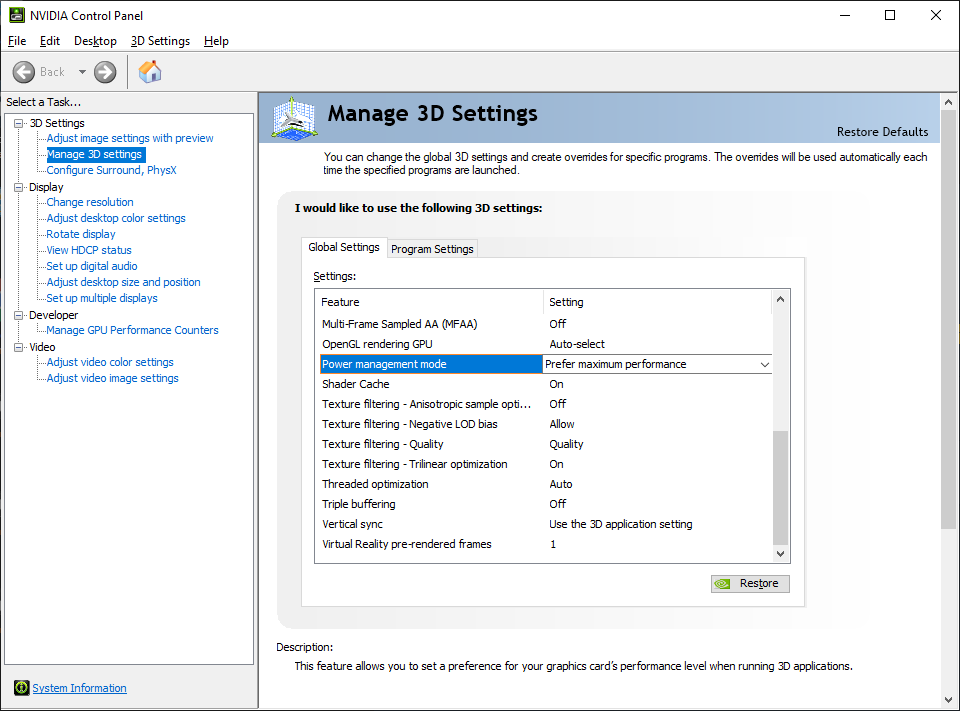Collapse the Display tree node
This screenshot has width=960, height=711.
pyautogui.click(x=18, y=187)
